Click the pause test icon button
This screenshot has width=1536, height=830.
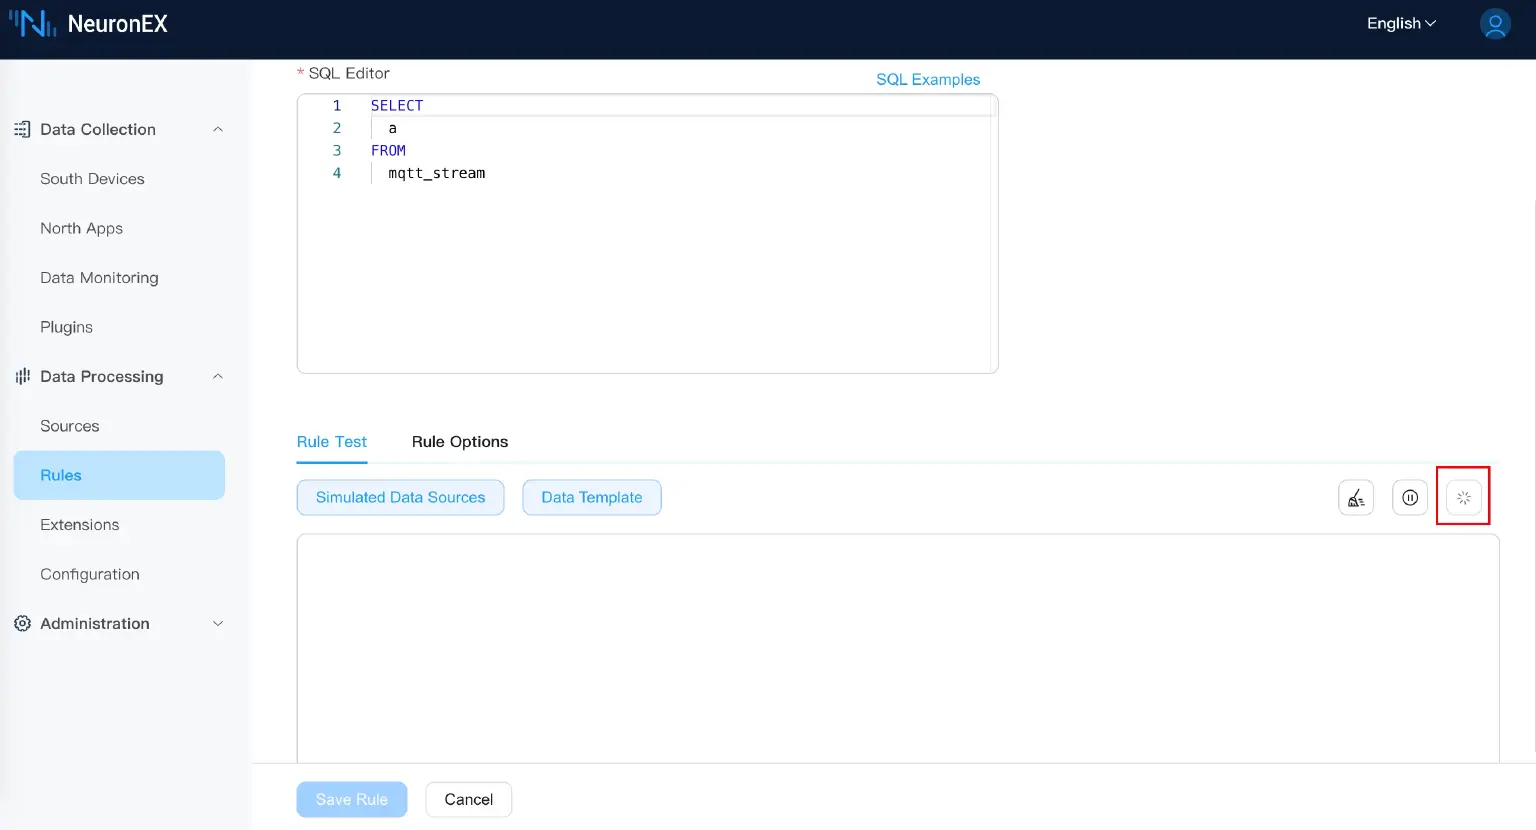tap(1410, 498)
